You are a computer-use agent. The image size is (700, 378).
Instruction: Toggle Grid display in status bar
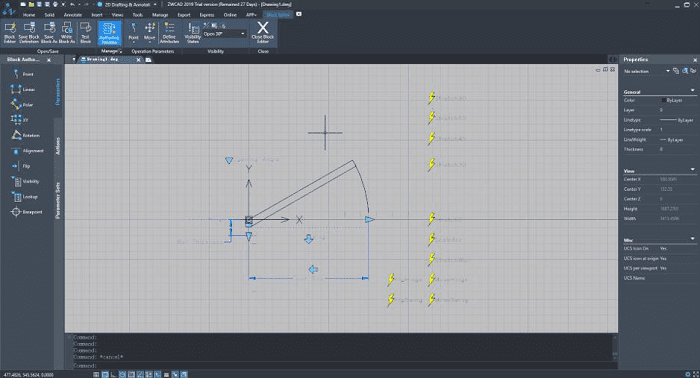coord(105,374)
